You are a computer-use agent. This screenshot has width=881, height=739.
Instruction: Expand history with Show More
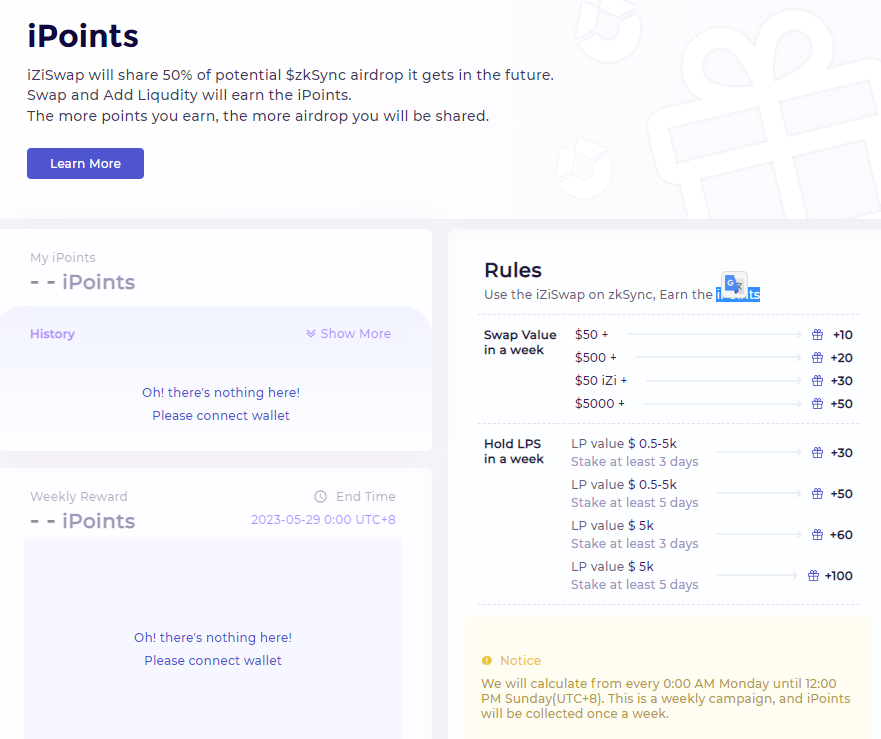[x=348, y=334]
